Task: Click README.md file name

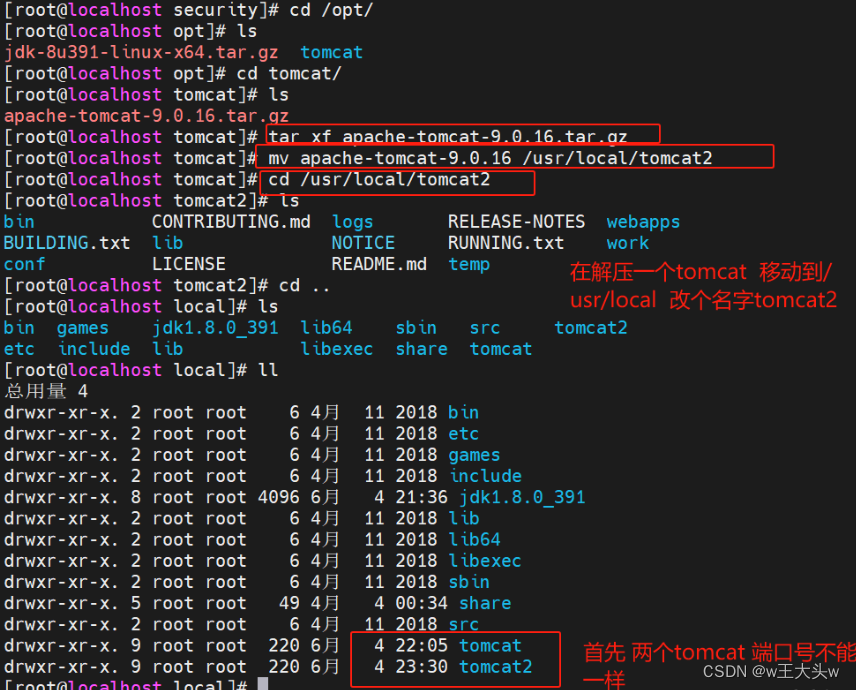Action: pos(379,264)
